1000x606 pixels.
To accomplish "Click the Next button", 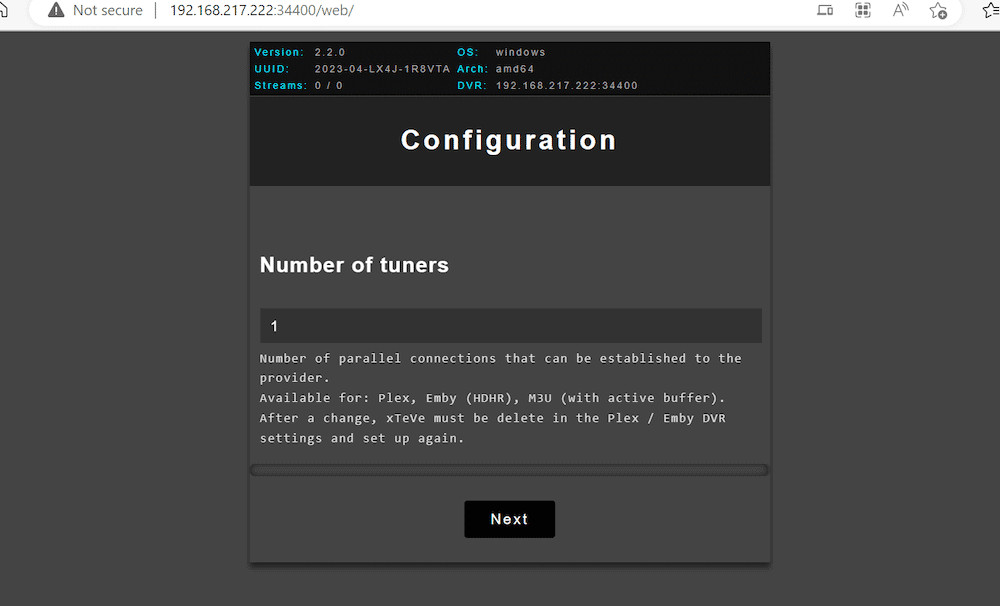I will coord(509,519).
